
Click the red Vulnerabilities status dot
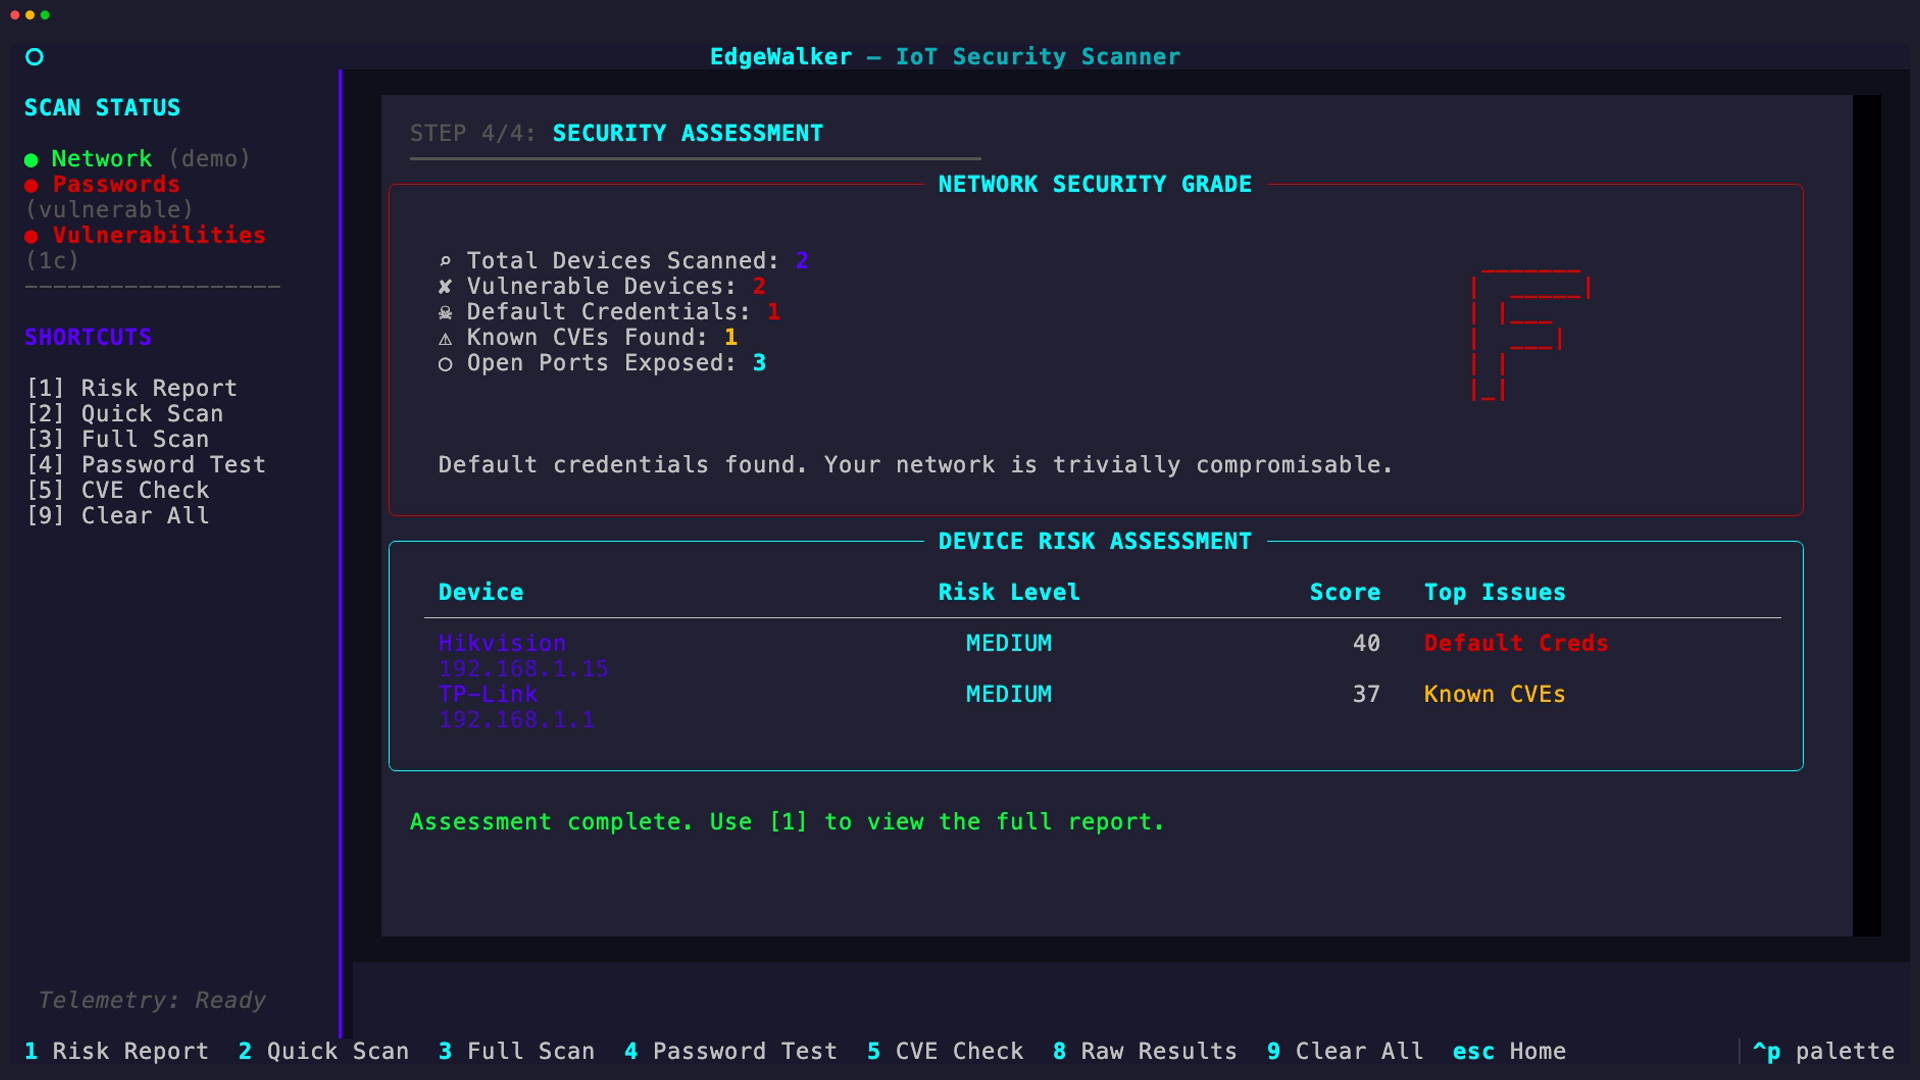(31, 237)
